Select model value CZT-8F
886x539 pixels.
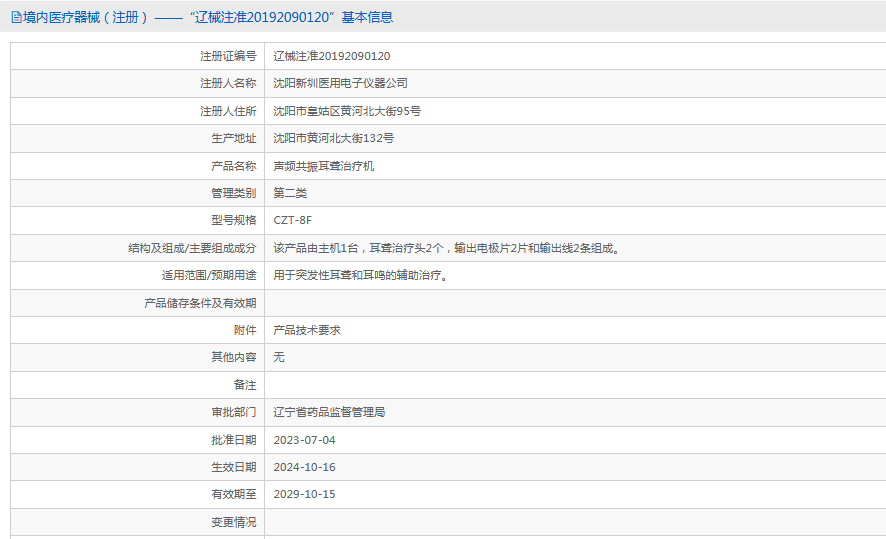292,220
